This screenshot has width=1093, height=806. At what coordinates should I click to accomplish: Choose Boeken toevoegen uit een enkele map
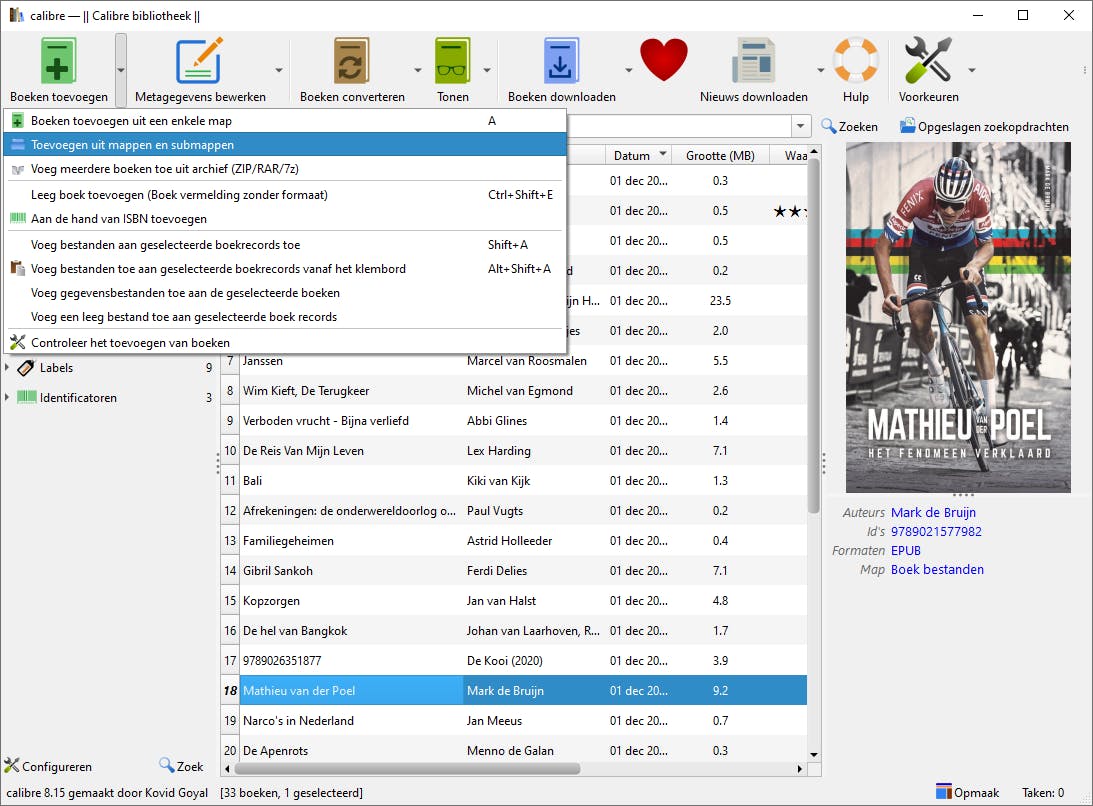(285, 121)
